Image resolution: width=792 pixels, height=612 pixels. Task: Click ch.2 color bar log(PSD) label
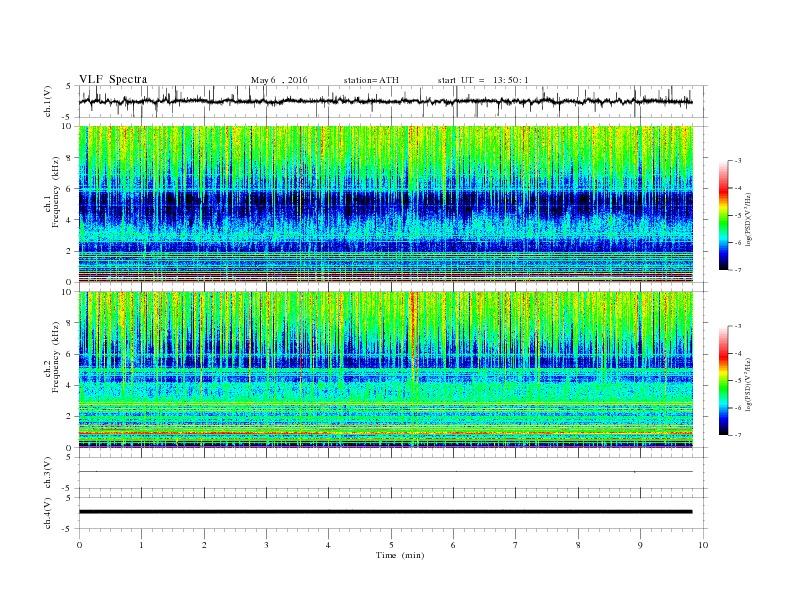[748, 384]
